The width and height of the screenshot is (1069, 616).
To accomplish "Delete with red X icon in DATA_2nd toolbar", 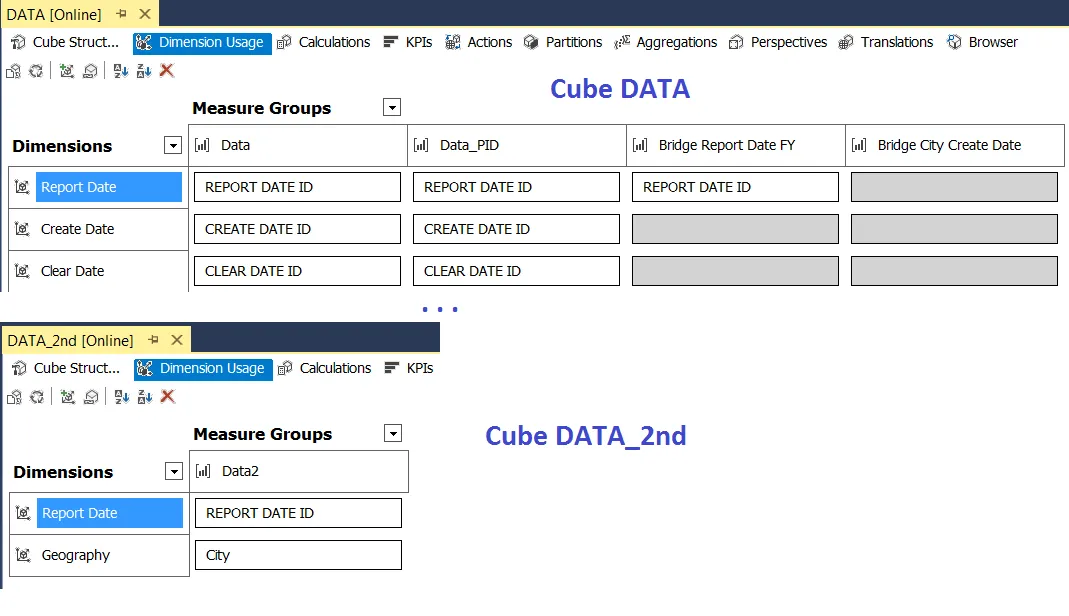I will coord(168,396).
